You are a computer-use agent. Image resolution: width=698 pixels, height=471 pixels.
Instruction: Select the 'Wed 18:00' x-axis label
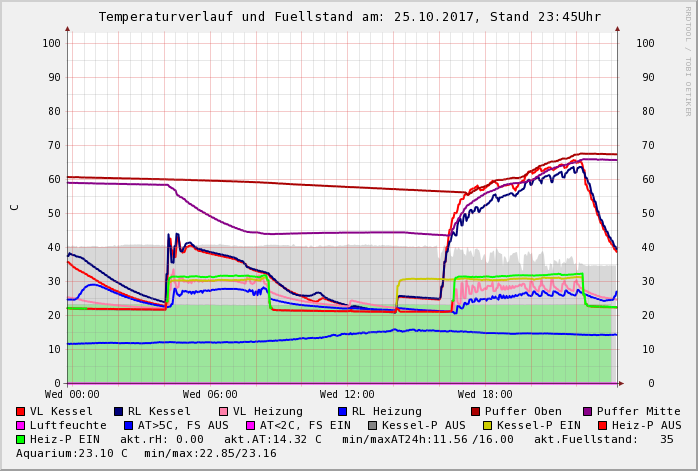485,395
